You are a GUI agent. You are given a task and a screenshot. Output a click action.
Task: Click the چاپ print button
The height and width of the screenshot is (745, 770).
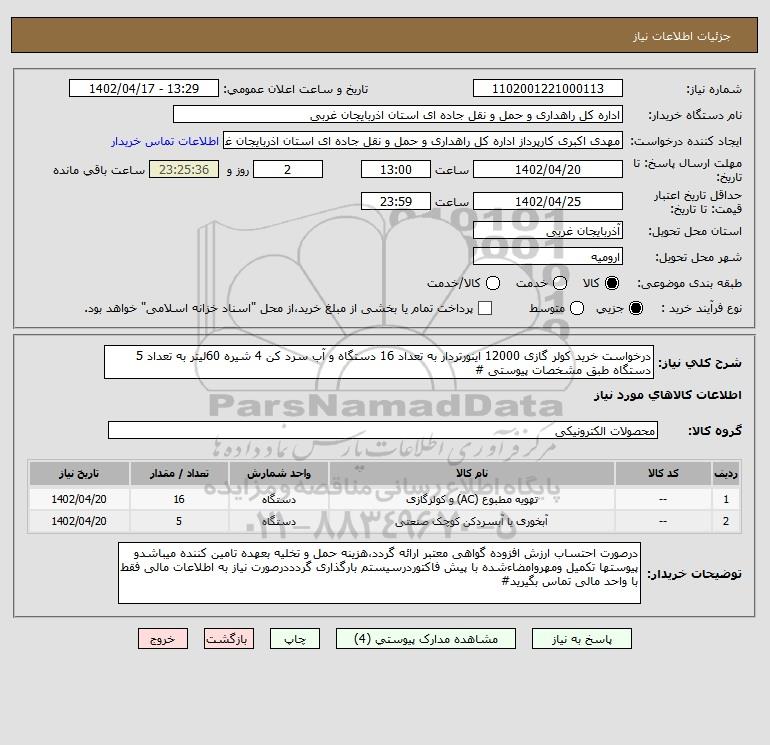tap(295, 639)
